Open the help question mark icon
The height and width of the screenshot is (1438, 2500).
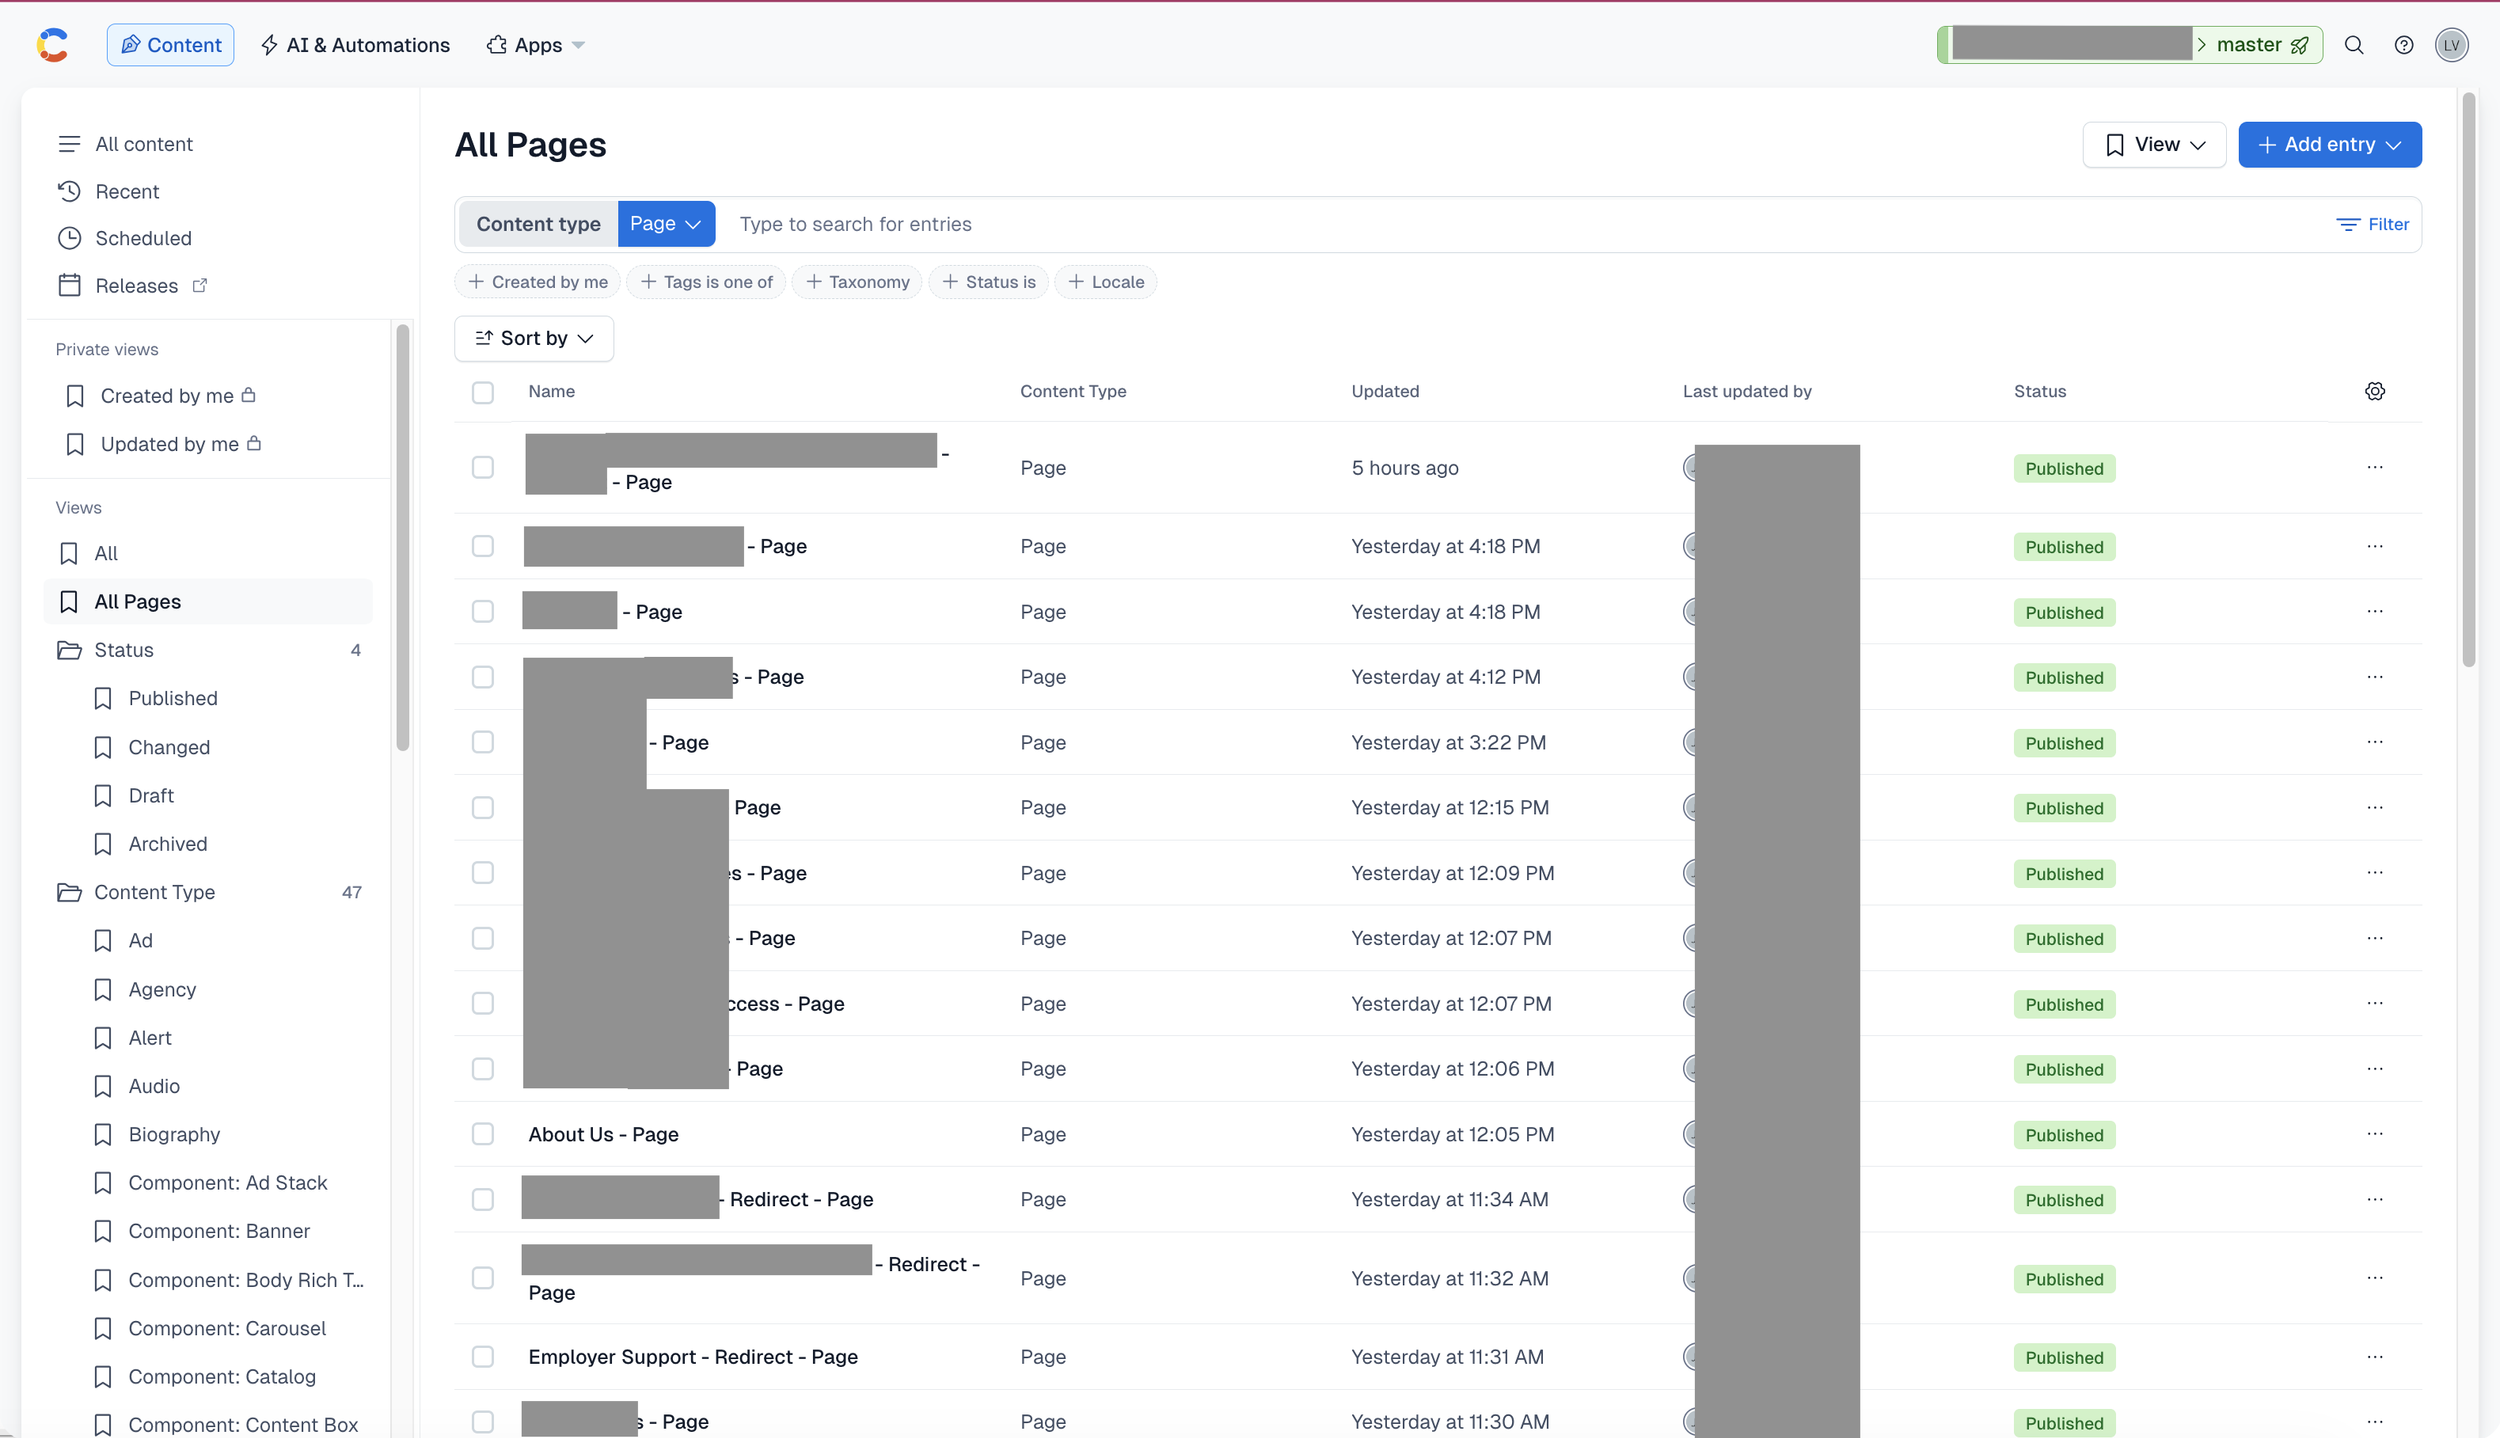[2403, 45]
